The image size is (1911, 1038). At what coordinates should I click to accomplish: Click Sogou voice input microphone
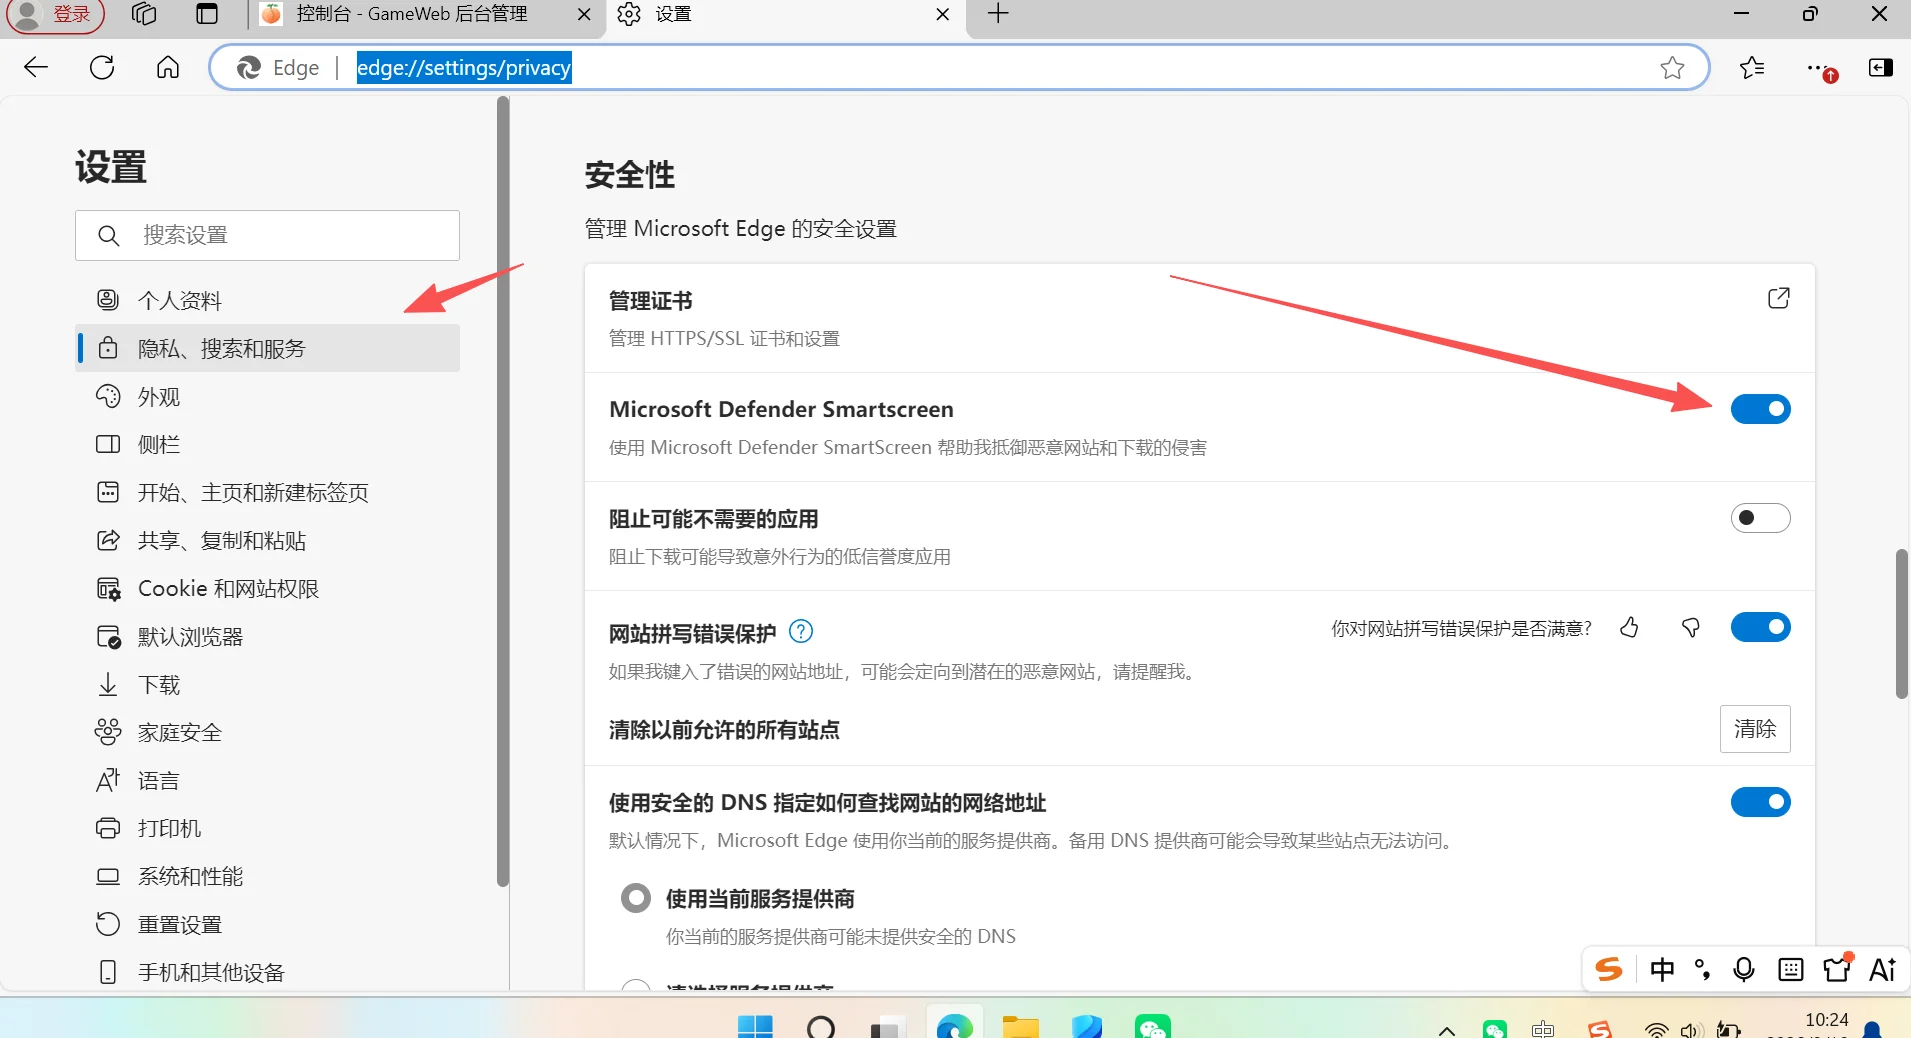click(x=1744, y=969)
